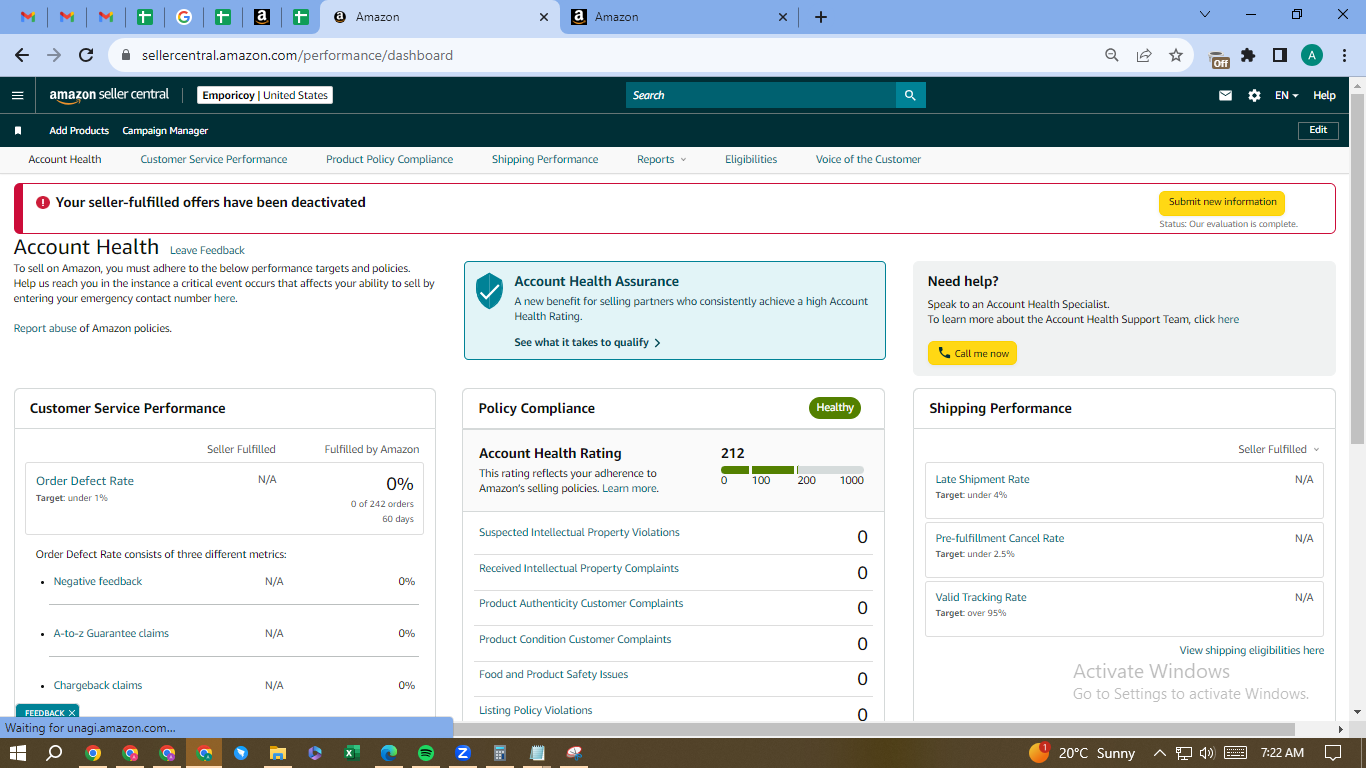This screenshot has width=1366, height=768.
Task: Expand the Reports menu
Action: [x=662, y=160]
